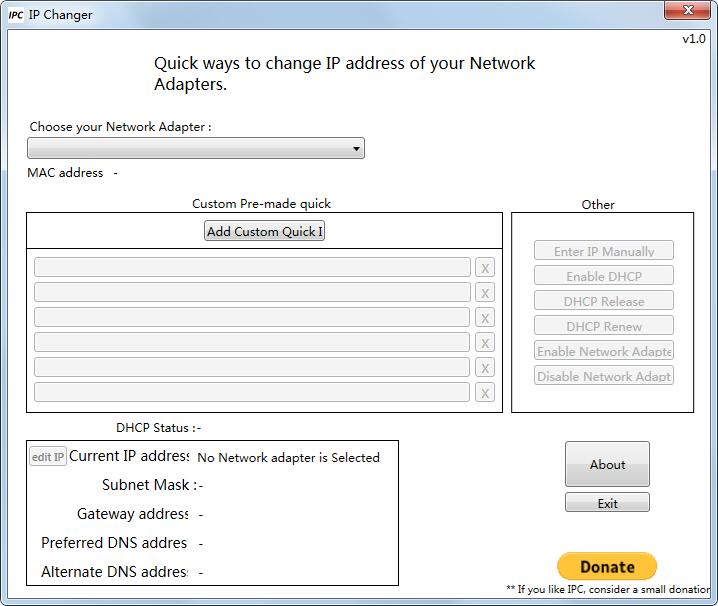Clear the fifth quick IP slot
This screenshot has height=606, width=718.
pos(485,368)
